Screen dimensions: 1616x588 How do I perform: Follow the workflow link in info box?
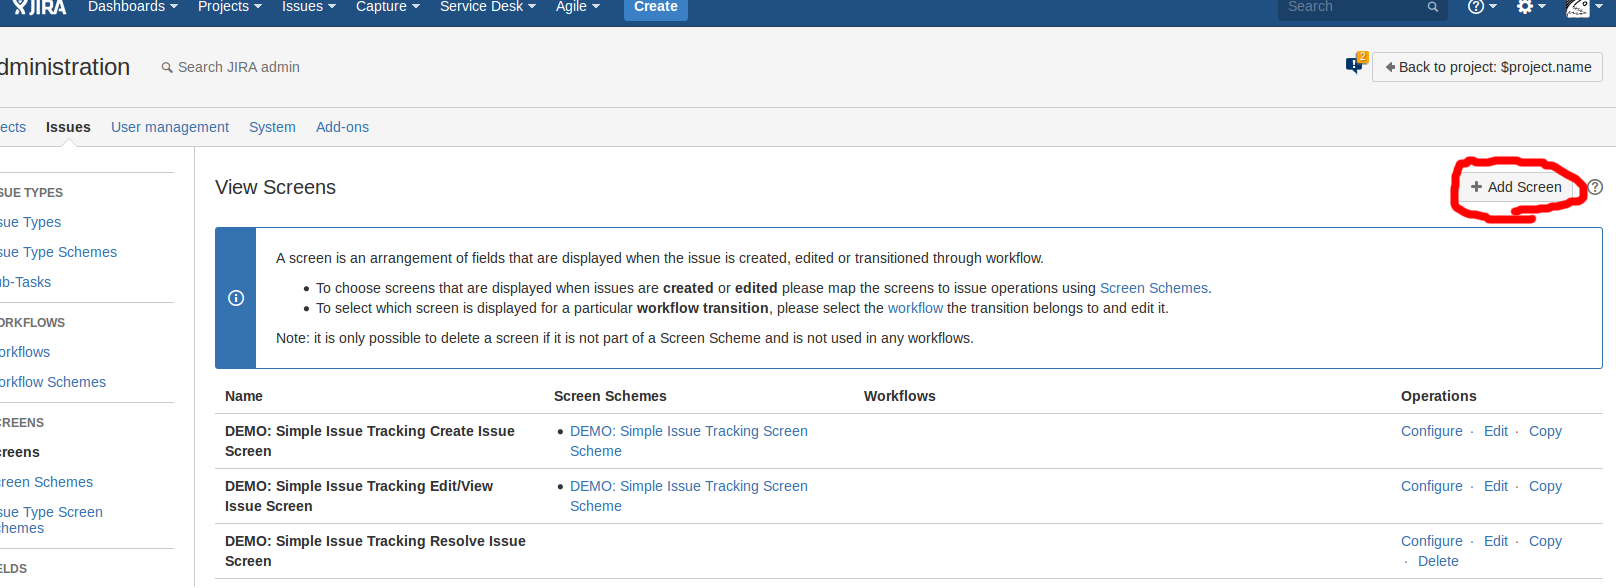pos(915,308)
